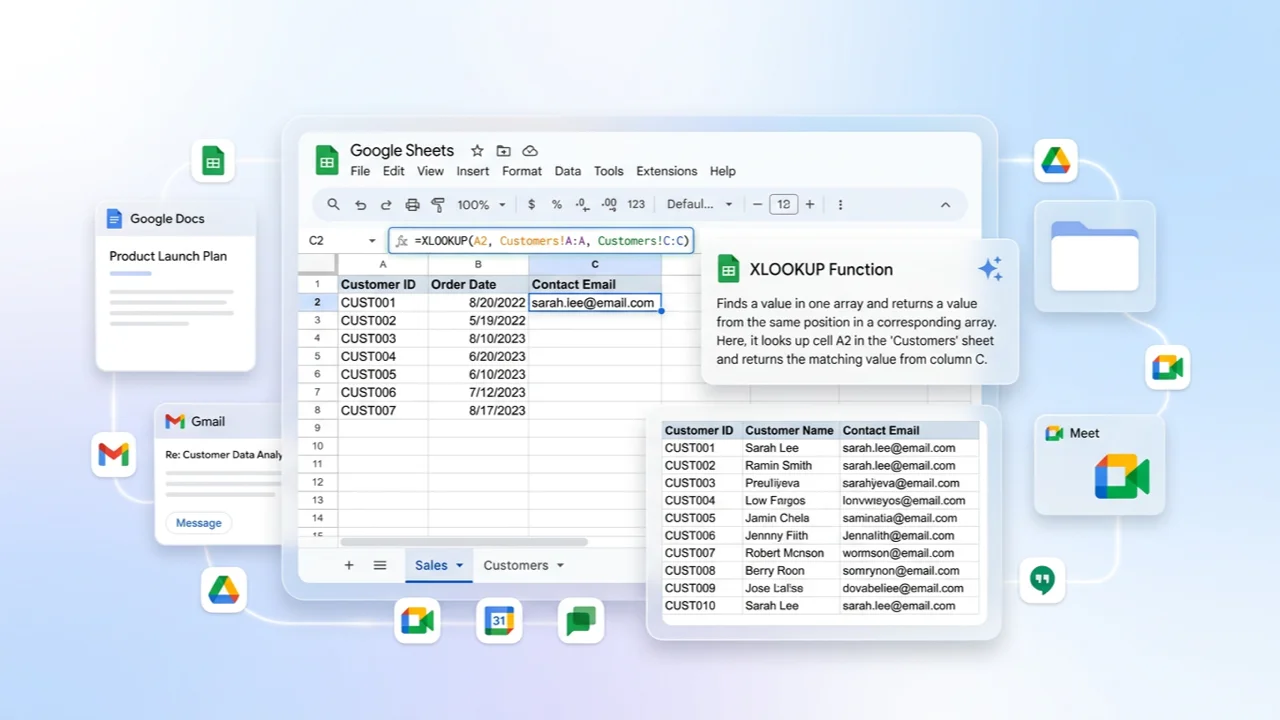Open the View menu
Screen dimensions: 1280x720
pyautogui.click(x=430, y=171)
